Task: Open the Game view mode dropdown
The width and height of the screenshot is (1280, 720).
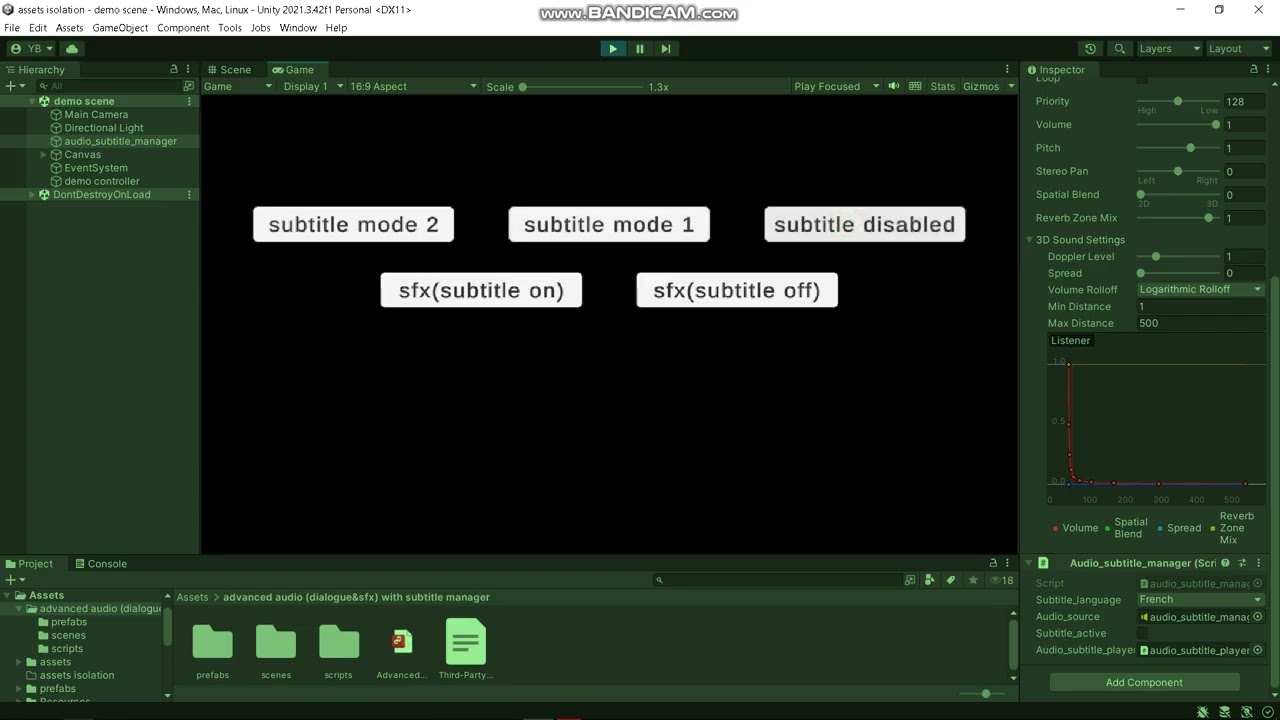Action: 237,86
